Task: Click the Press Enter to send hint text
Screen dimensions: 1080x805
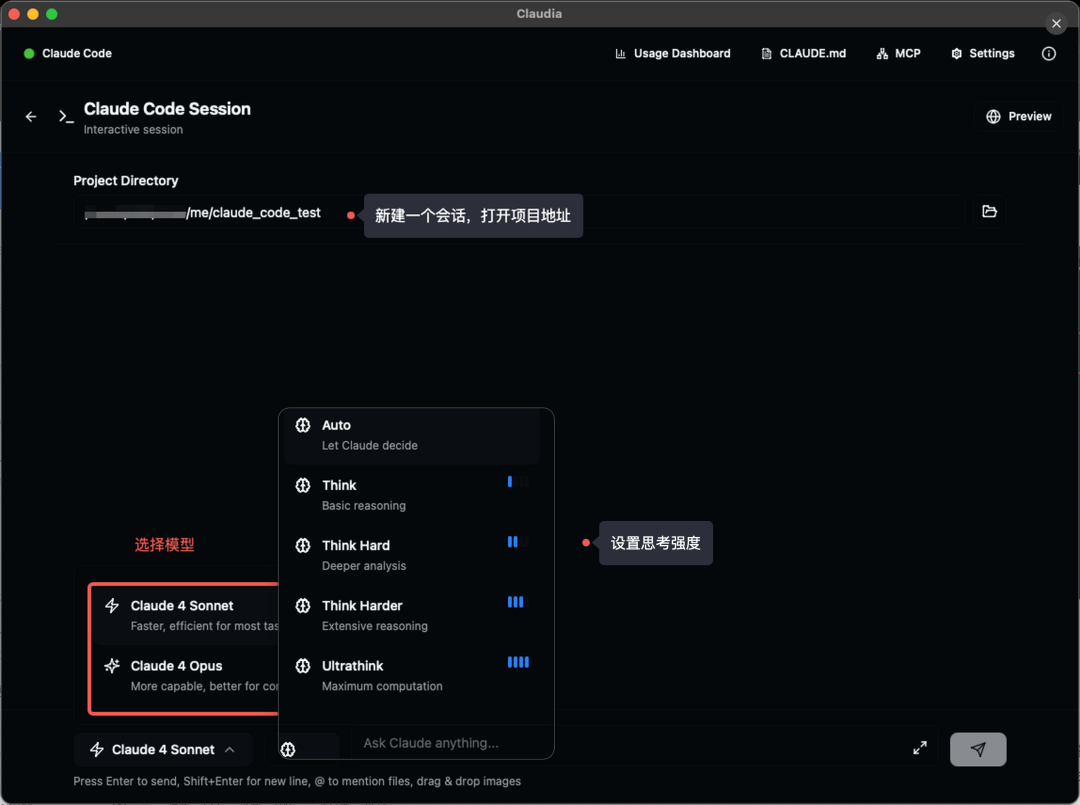Action: pos(297,781)
